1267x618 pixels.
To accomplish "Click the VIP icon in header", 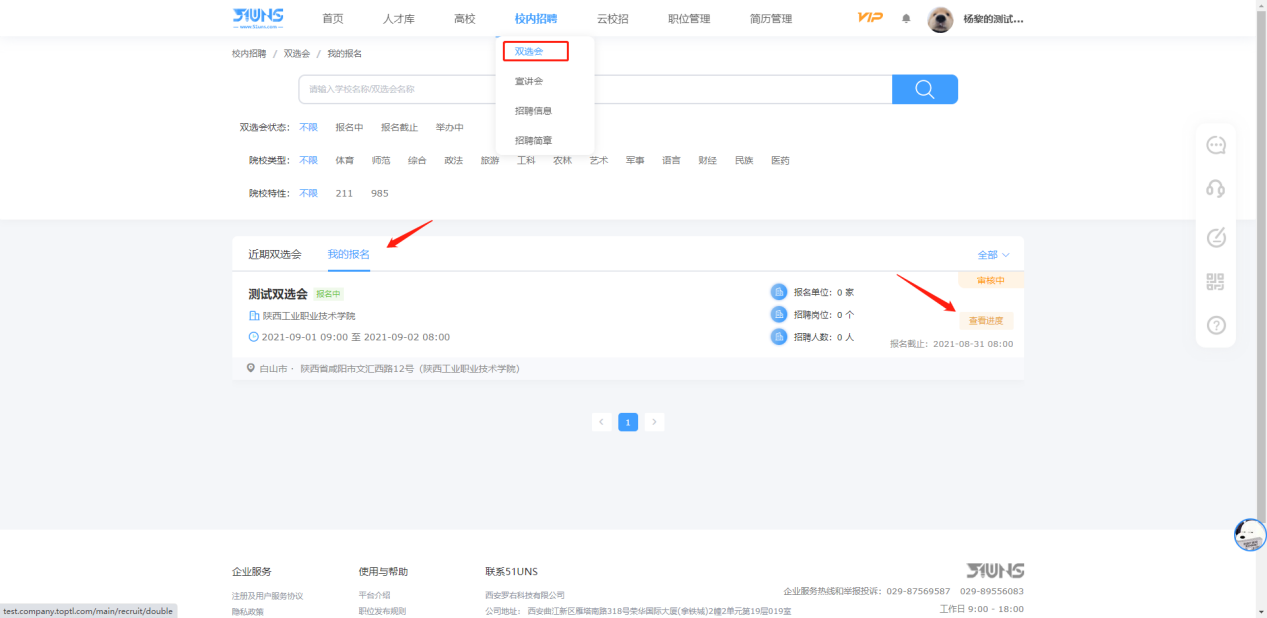I will [x=870, y=18].
